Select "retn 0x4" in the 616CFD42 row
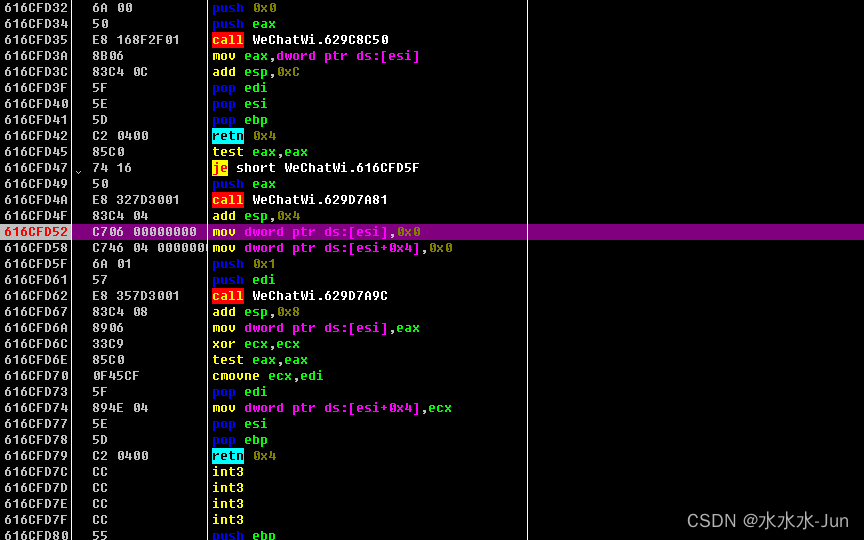The width and height of the screenshot is (864, 540). tap(244, 136)
